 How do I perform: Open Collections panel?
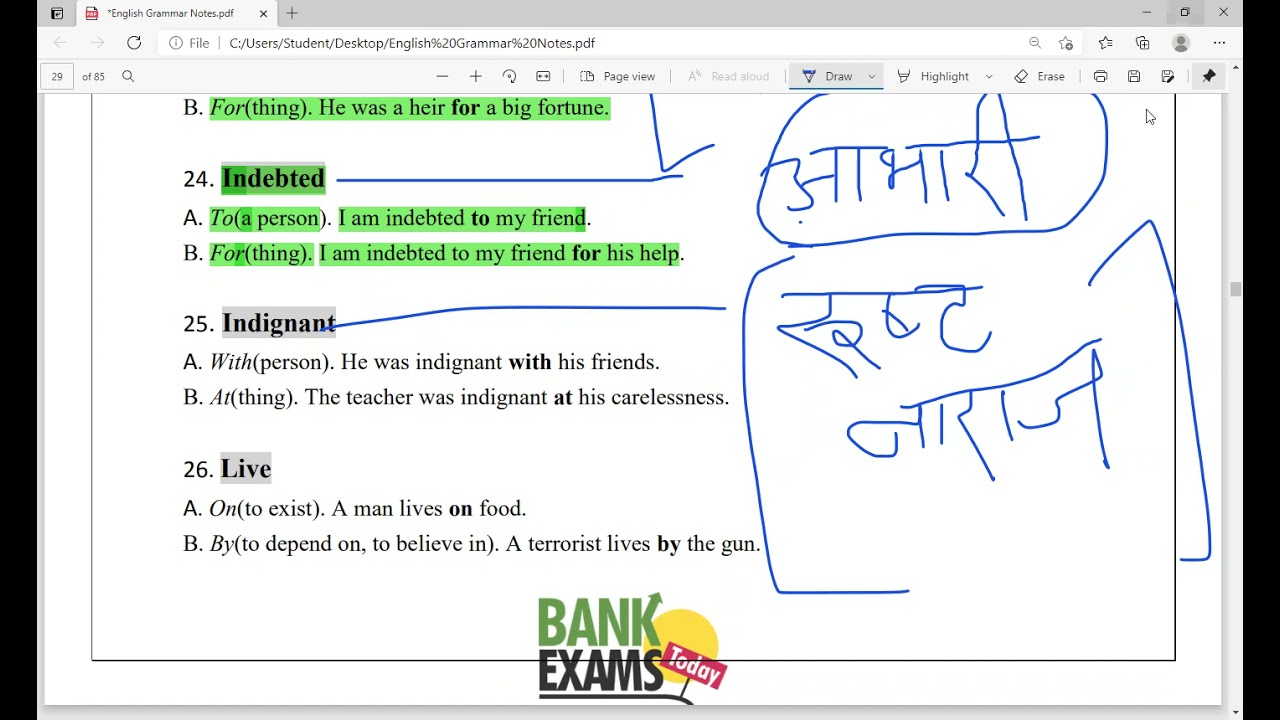tap(1143, 43)
